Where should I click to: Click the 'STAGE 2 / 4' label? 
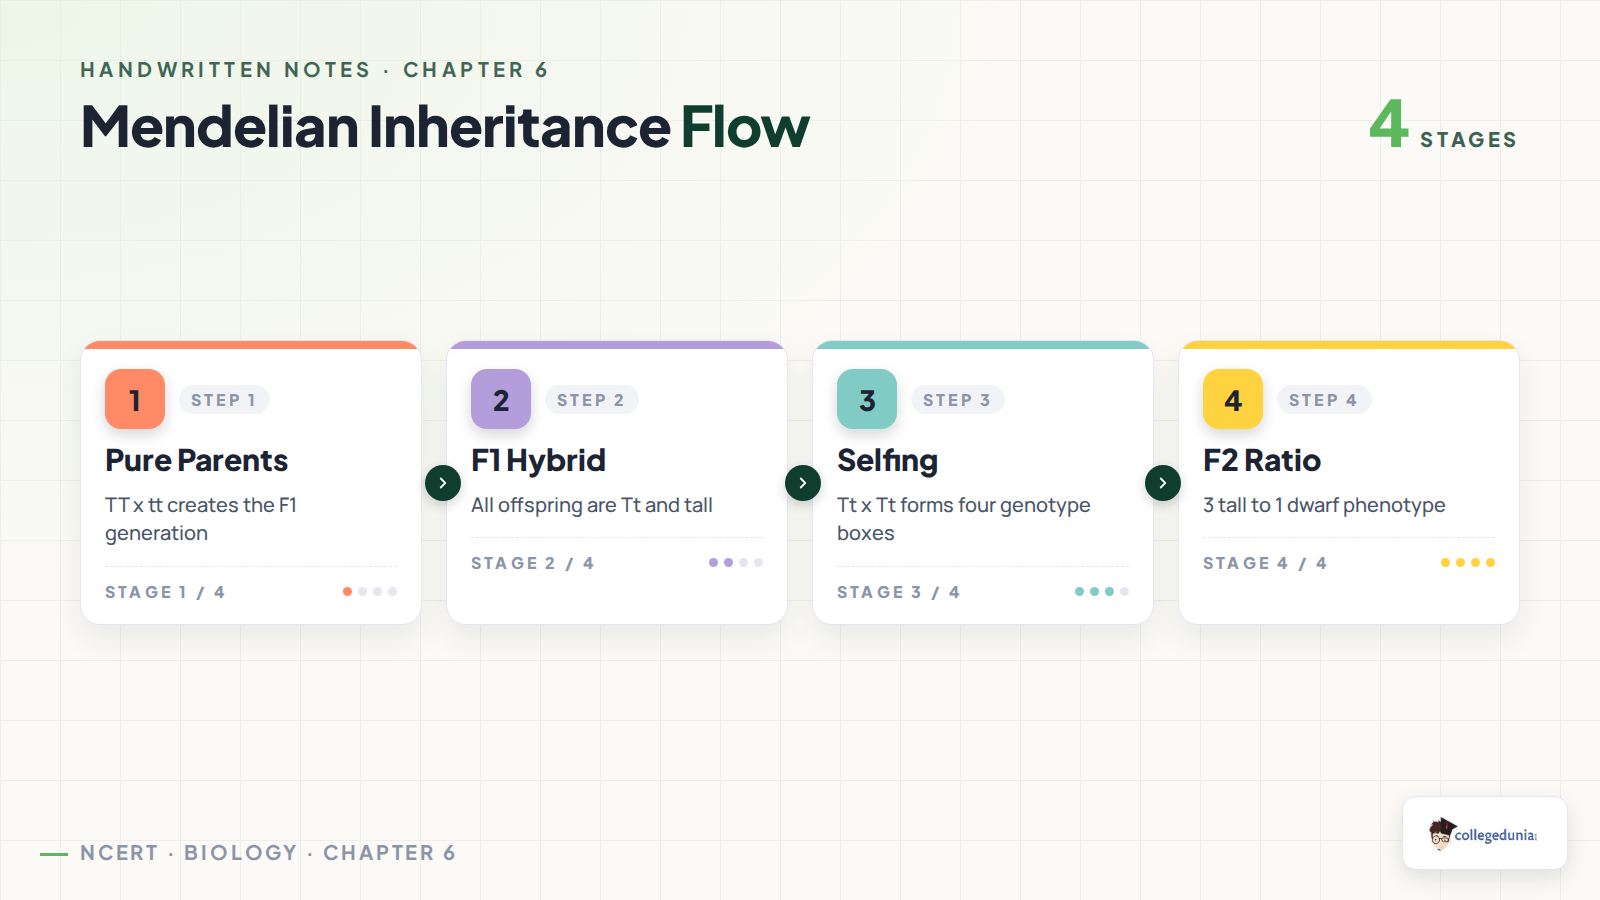pos(533,563)
